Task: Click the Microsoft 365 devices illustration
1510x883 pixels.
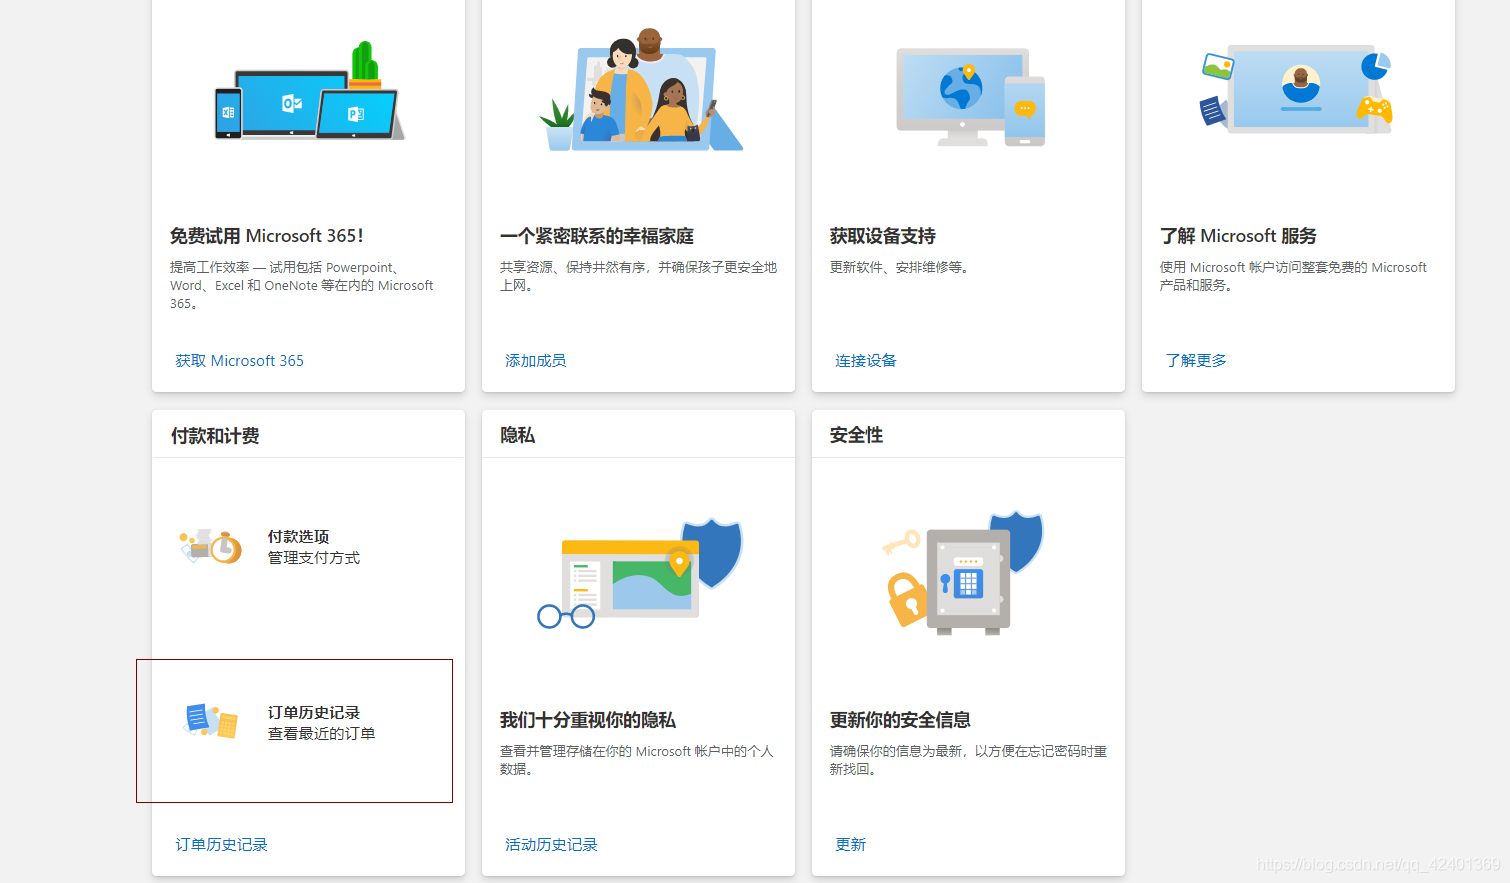Action: coord(309,92)
